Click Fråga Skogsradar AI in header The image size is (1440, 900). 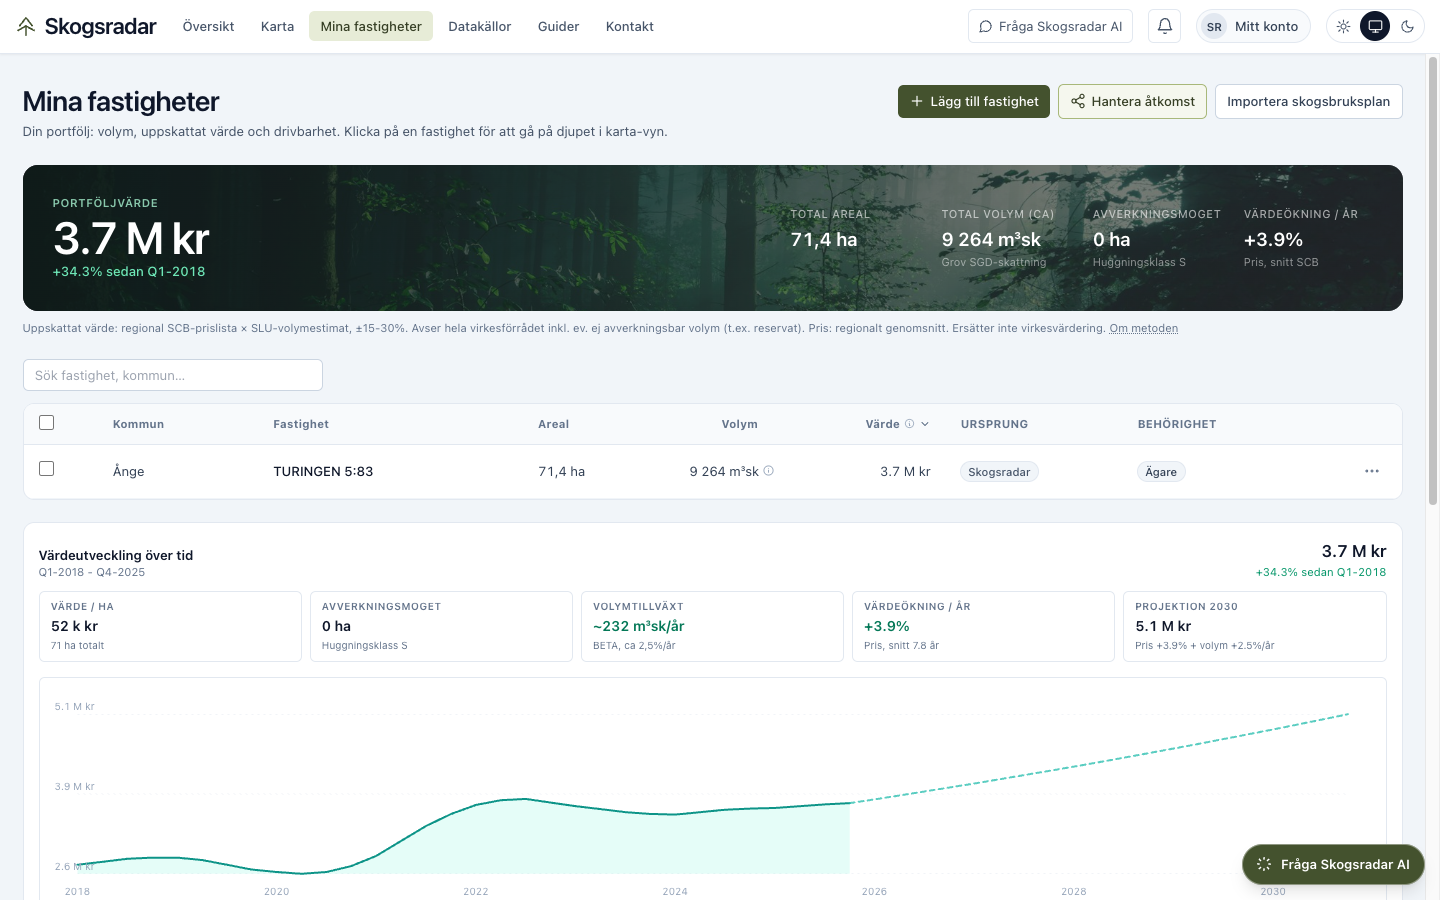tap(1050, 27)
